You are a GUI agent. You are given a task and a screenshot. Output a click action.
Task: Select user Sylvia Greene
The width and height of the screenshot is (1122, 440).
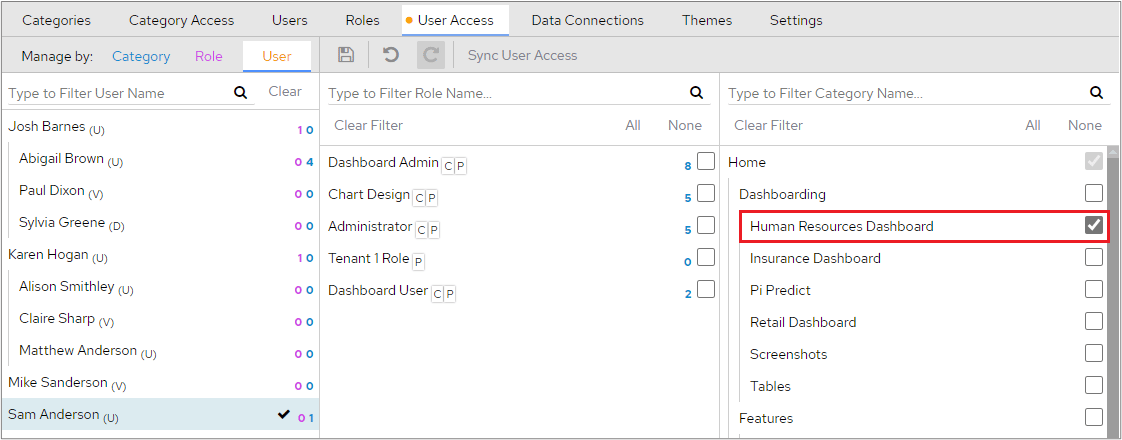(166, 223)
